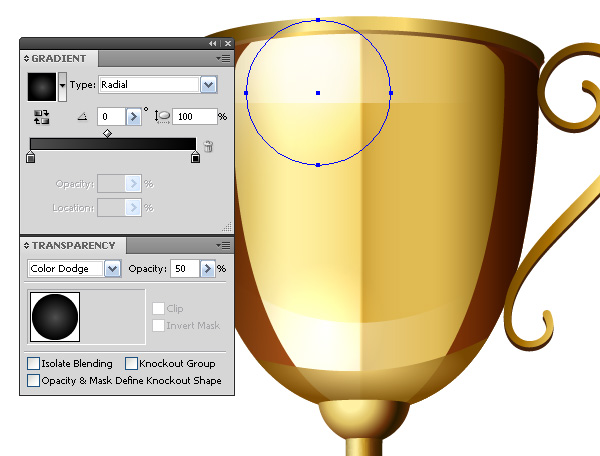The height and width of the screenshot is (456, 600).
Task: Click the radial gradient object thumbnail
Action: coord(55,317)
